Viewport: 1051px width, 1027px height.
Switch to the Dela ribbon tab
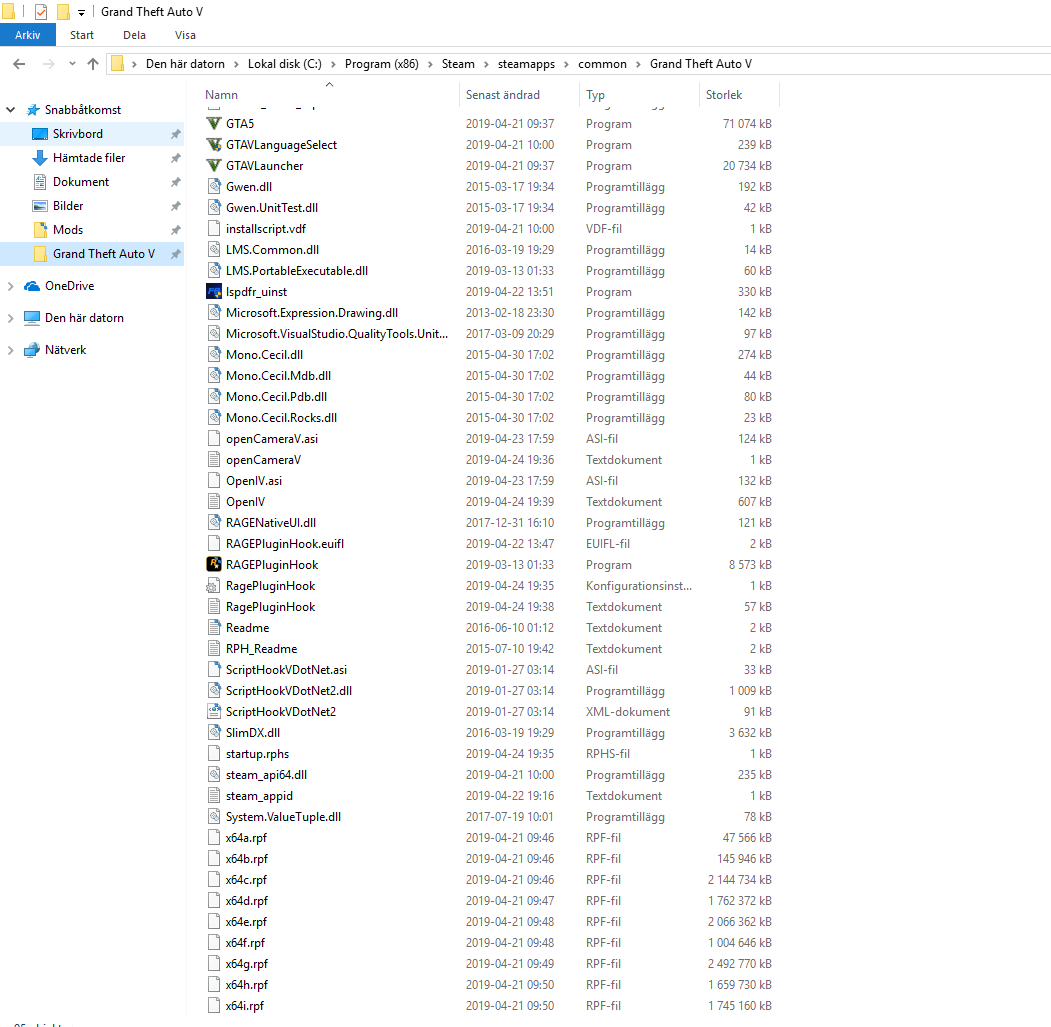coord(134,35)
